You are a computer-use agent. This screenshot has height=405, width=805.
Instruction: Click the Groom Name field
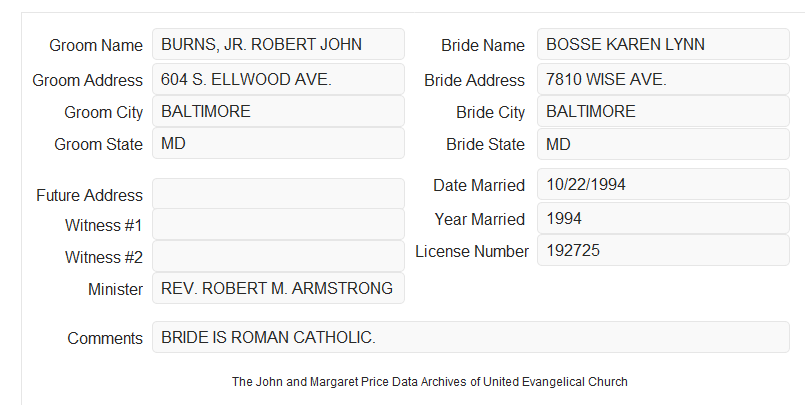click(x=278, y=44)
